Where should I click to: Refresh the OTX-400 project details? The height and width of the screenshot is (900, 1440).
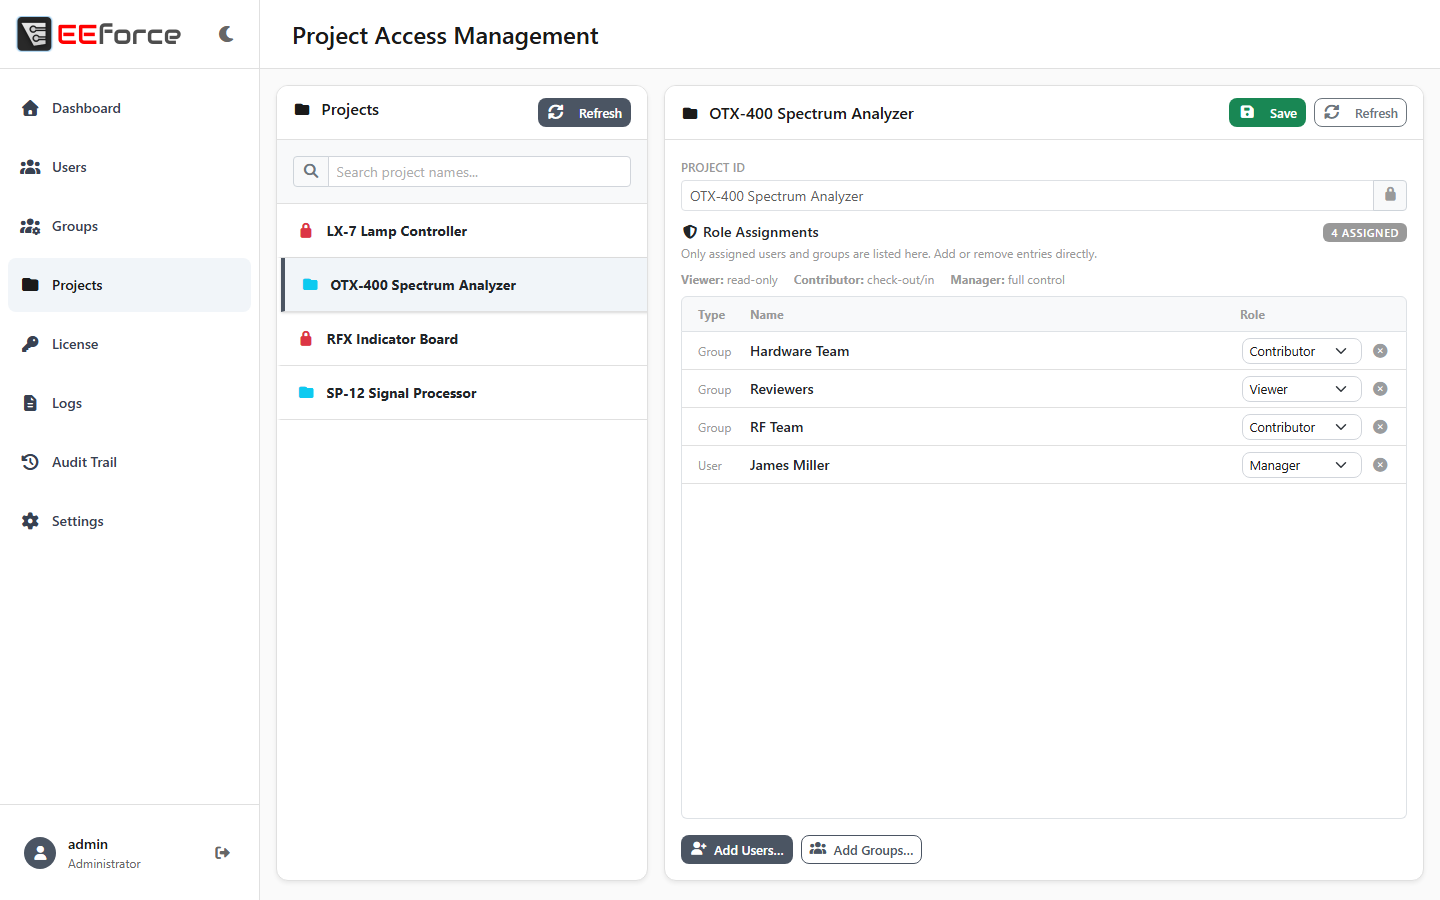tap(1360, 113)
